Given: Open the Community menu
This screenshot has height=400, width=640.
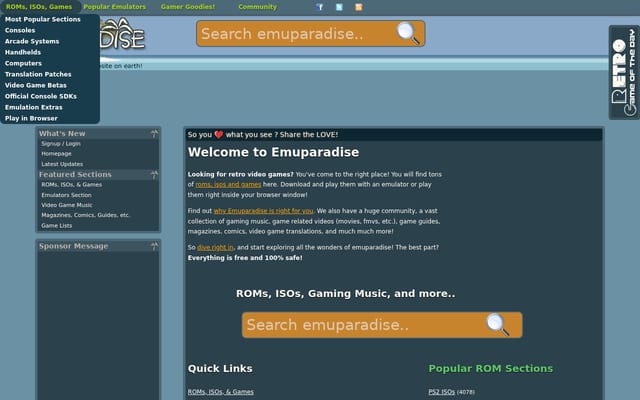Looking at the screenshot, I should pyautogui.click(x=258, y=7).
